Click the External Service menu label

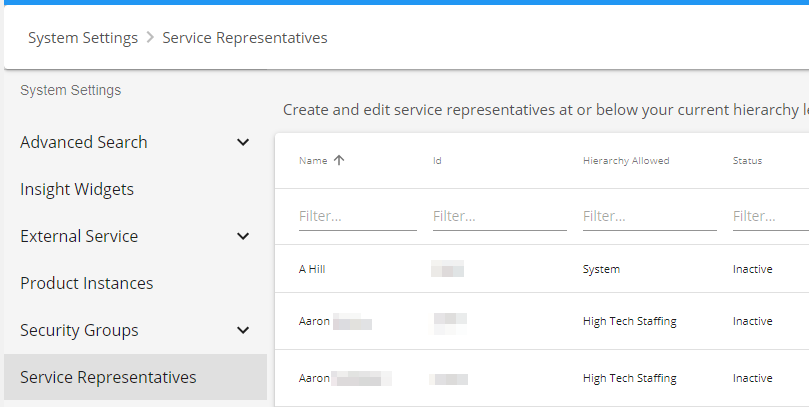79,236
